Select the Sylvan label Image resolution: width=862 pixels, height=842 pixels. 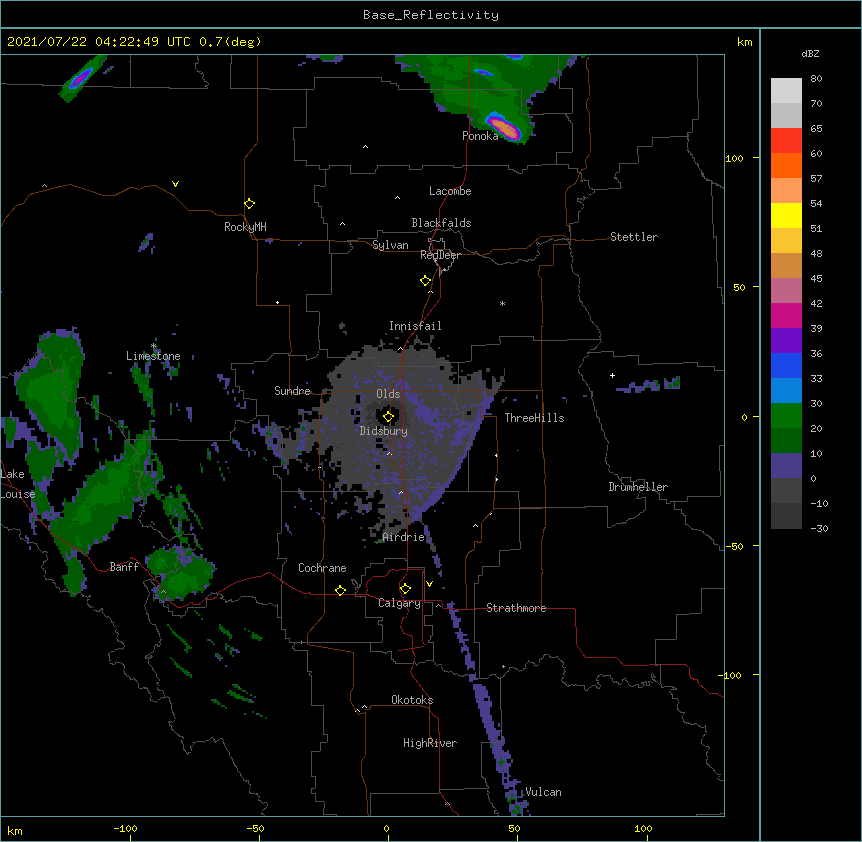pyautogui.click(x=390, y=245)
